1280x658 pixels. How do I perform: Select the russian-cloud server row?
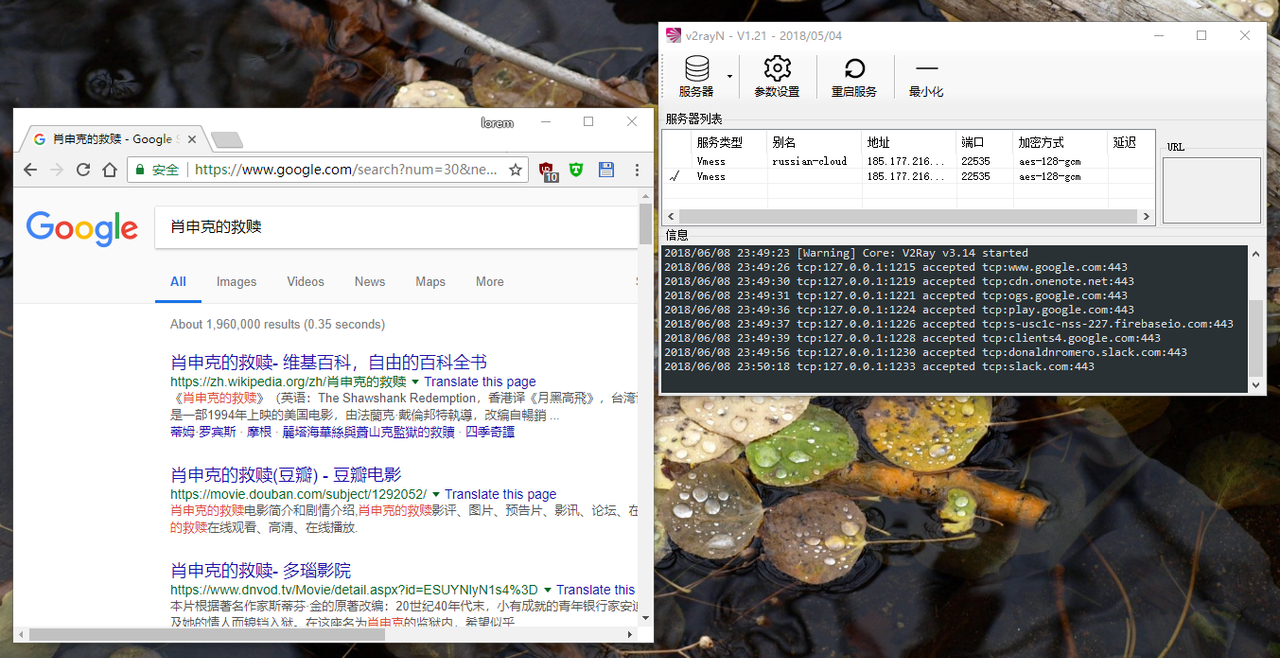tap(908, 161)
